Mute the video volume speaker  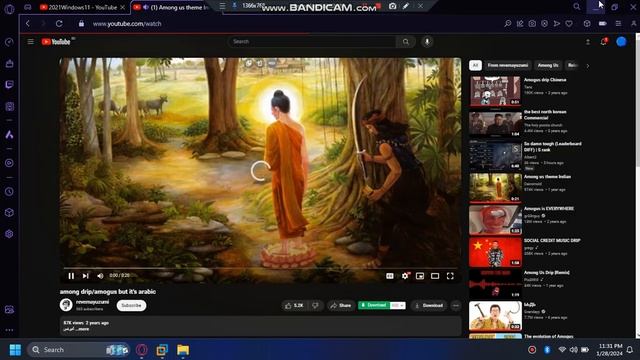coord(100,276)
